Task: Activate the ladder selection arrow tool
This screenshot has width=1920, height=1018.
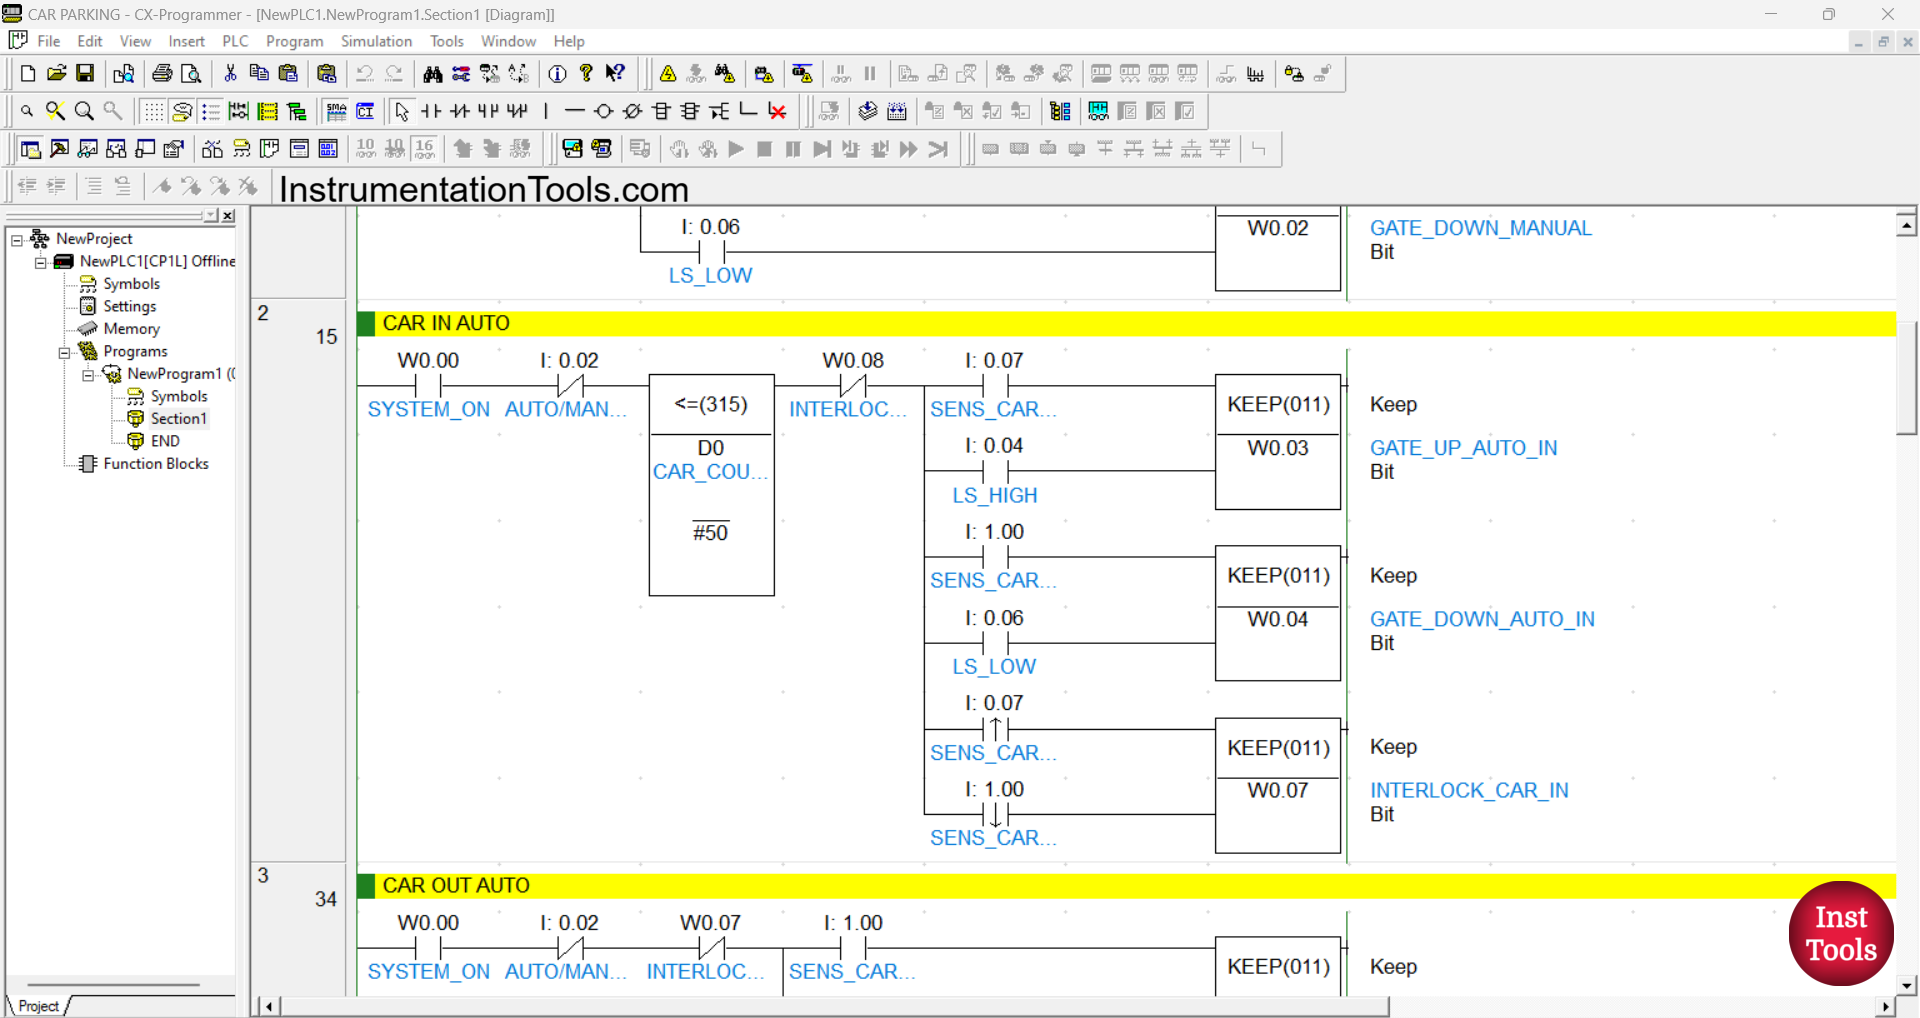Action: 401,111
